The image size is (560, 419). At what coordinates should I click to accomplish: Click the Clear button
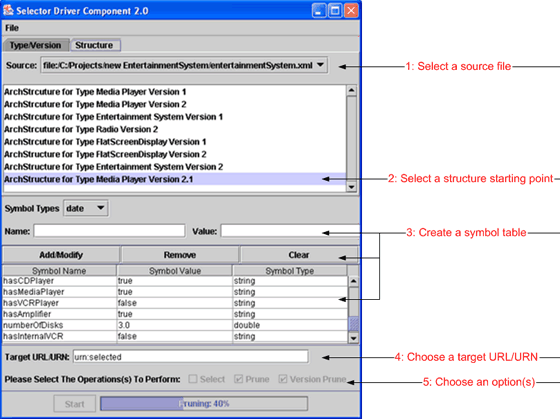pyautogui.click(x=299, y=255)
